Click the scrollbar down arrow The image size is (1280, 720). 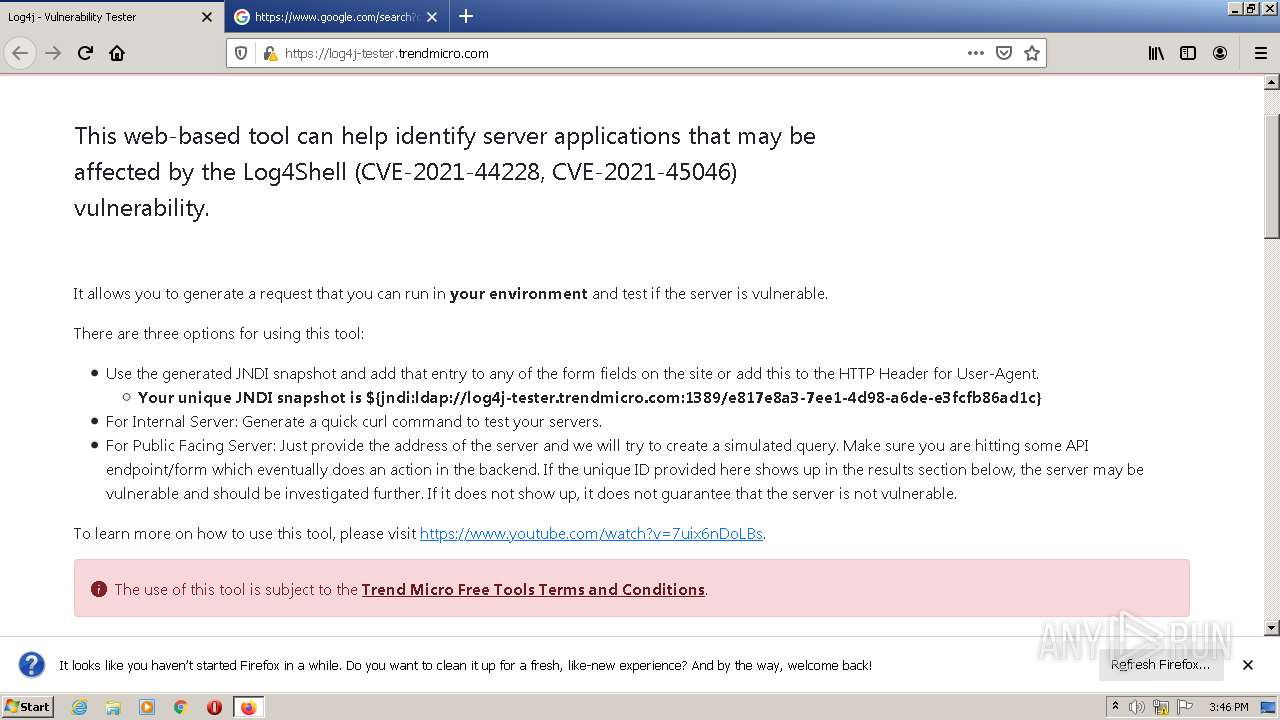click(x=1271, y=628)
